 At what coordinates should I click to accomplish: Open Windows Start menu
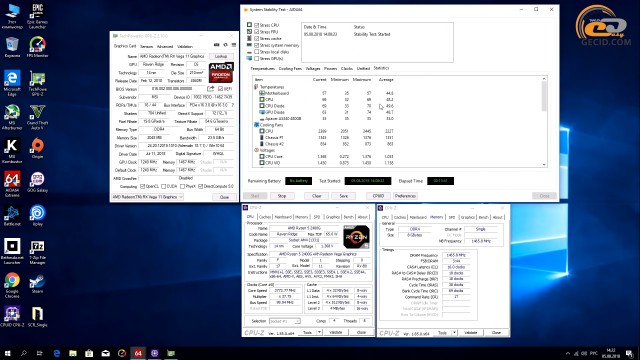[7, 353]
